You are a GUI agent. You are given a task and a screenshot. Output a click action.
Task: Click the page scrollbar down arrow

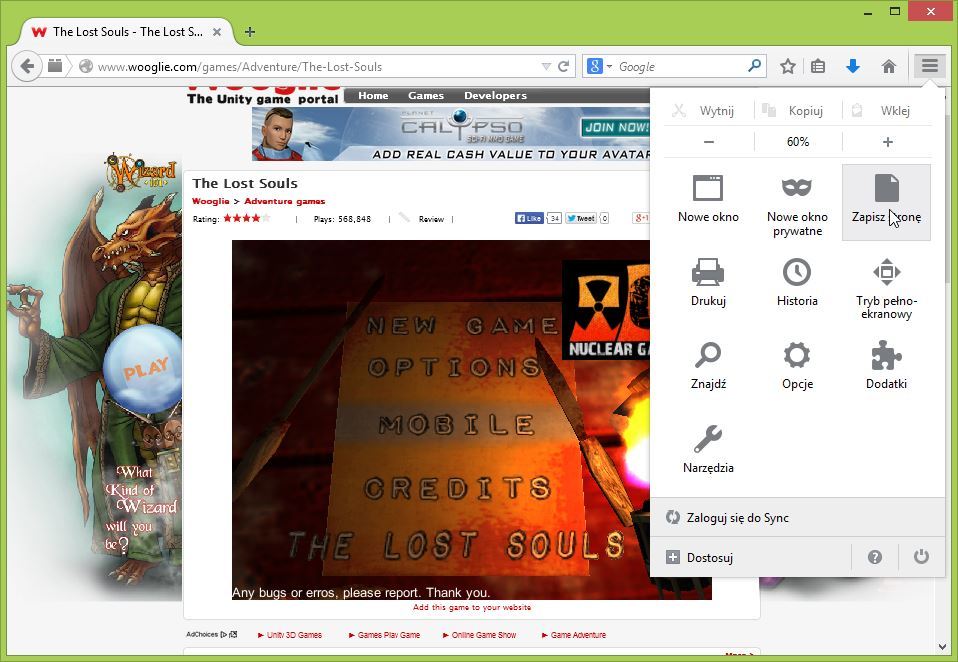[942, 647]
